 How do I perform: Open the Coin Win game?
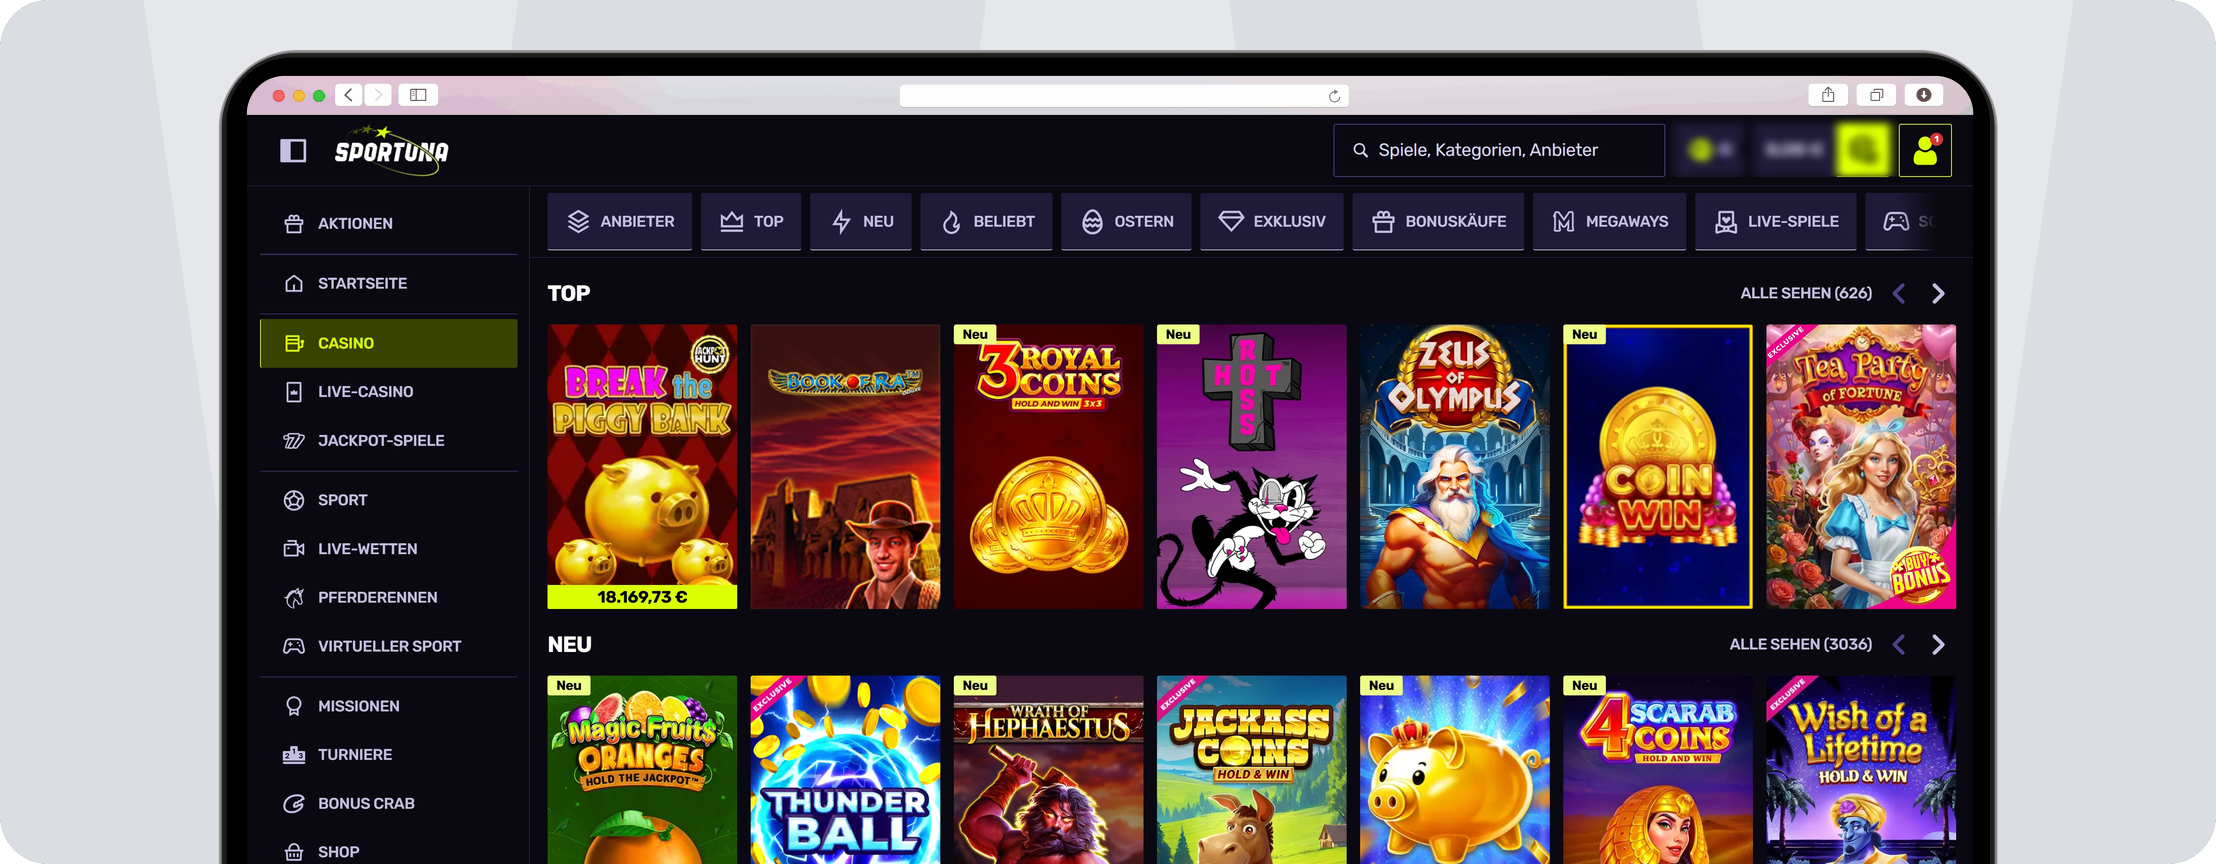(1657, 466)
